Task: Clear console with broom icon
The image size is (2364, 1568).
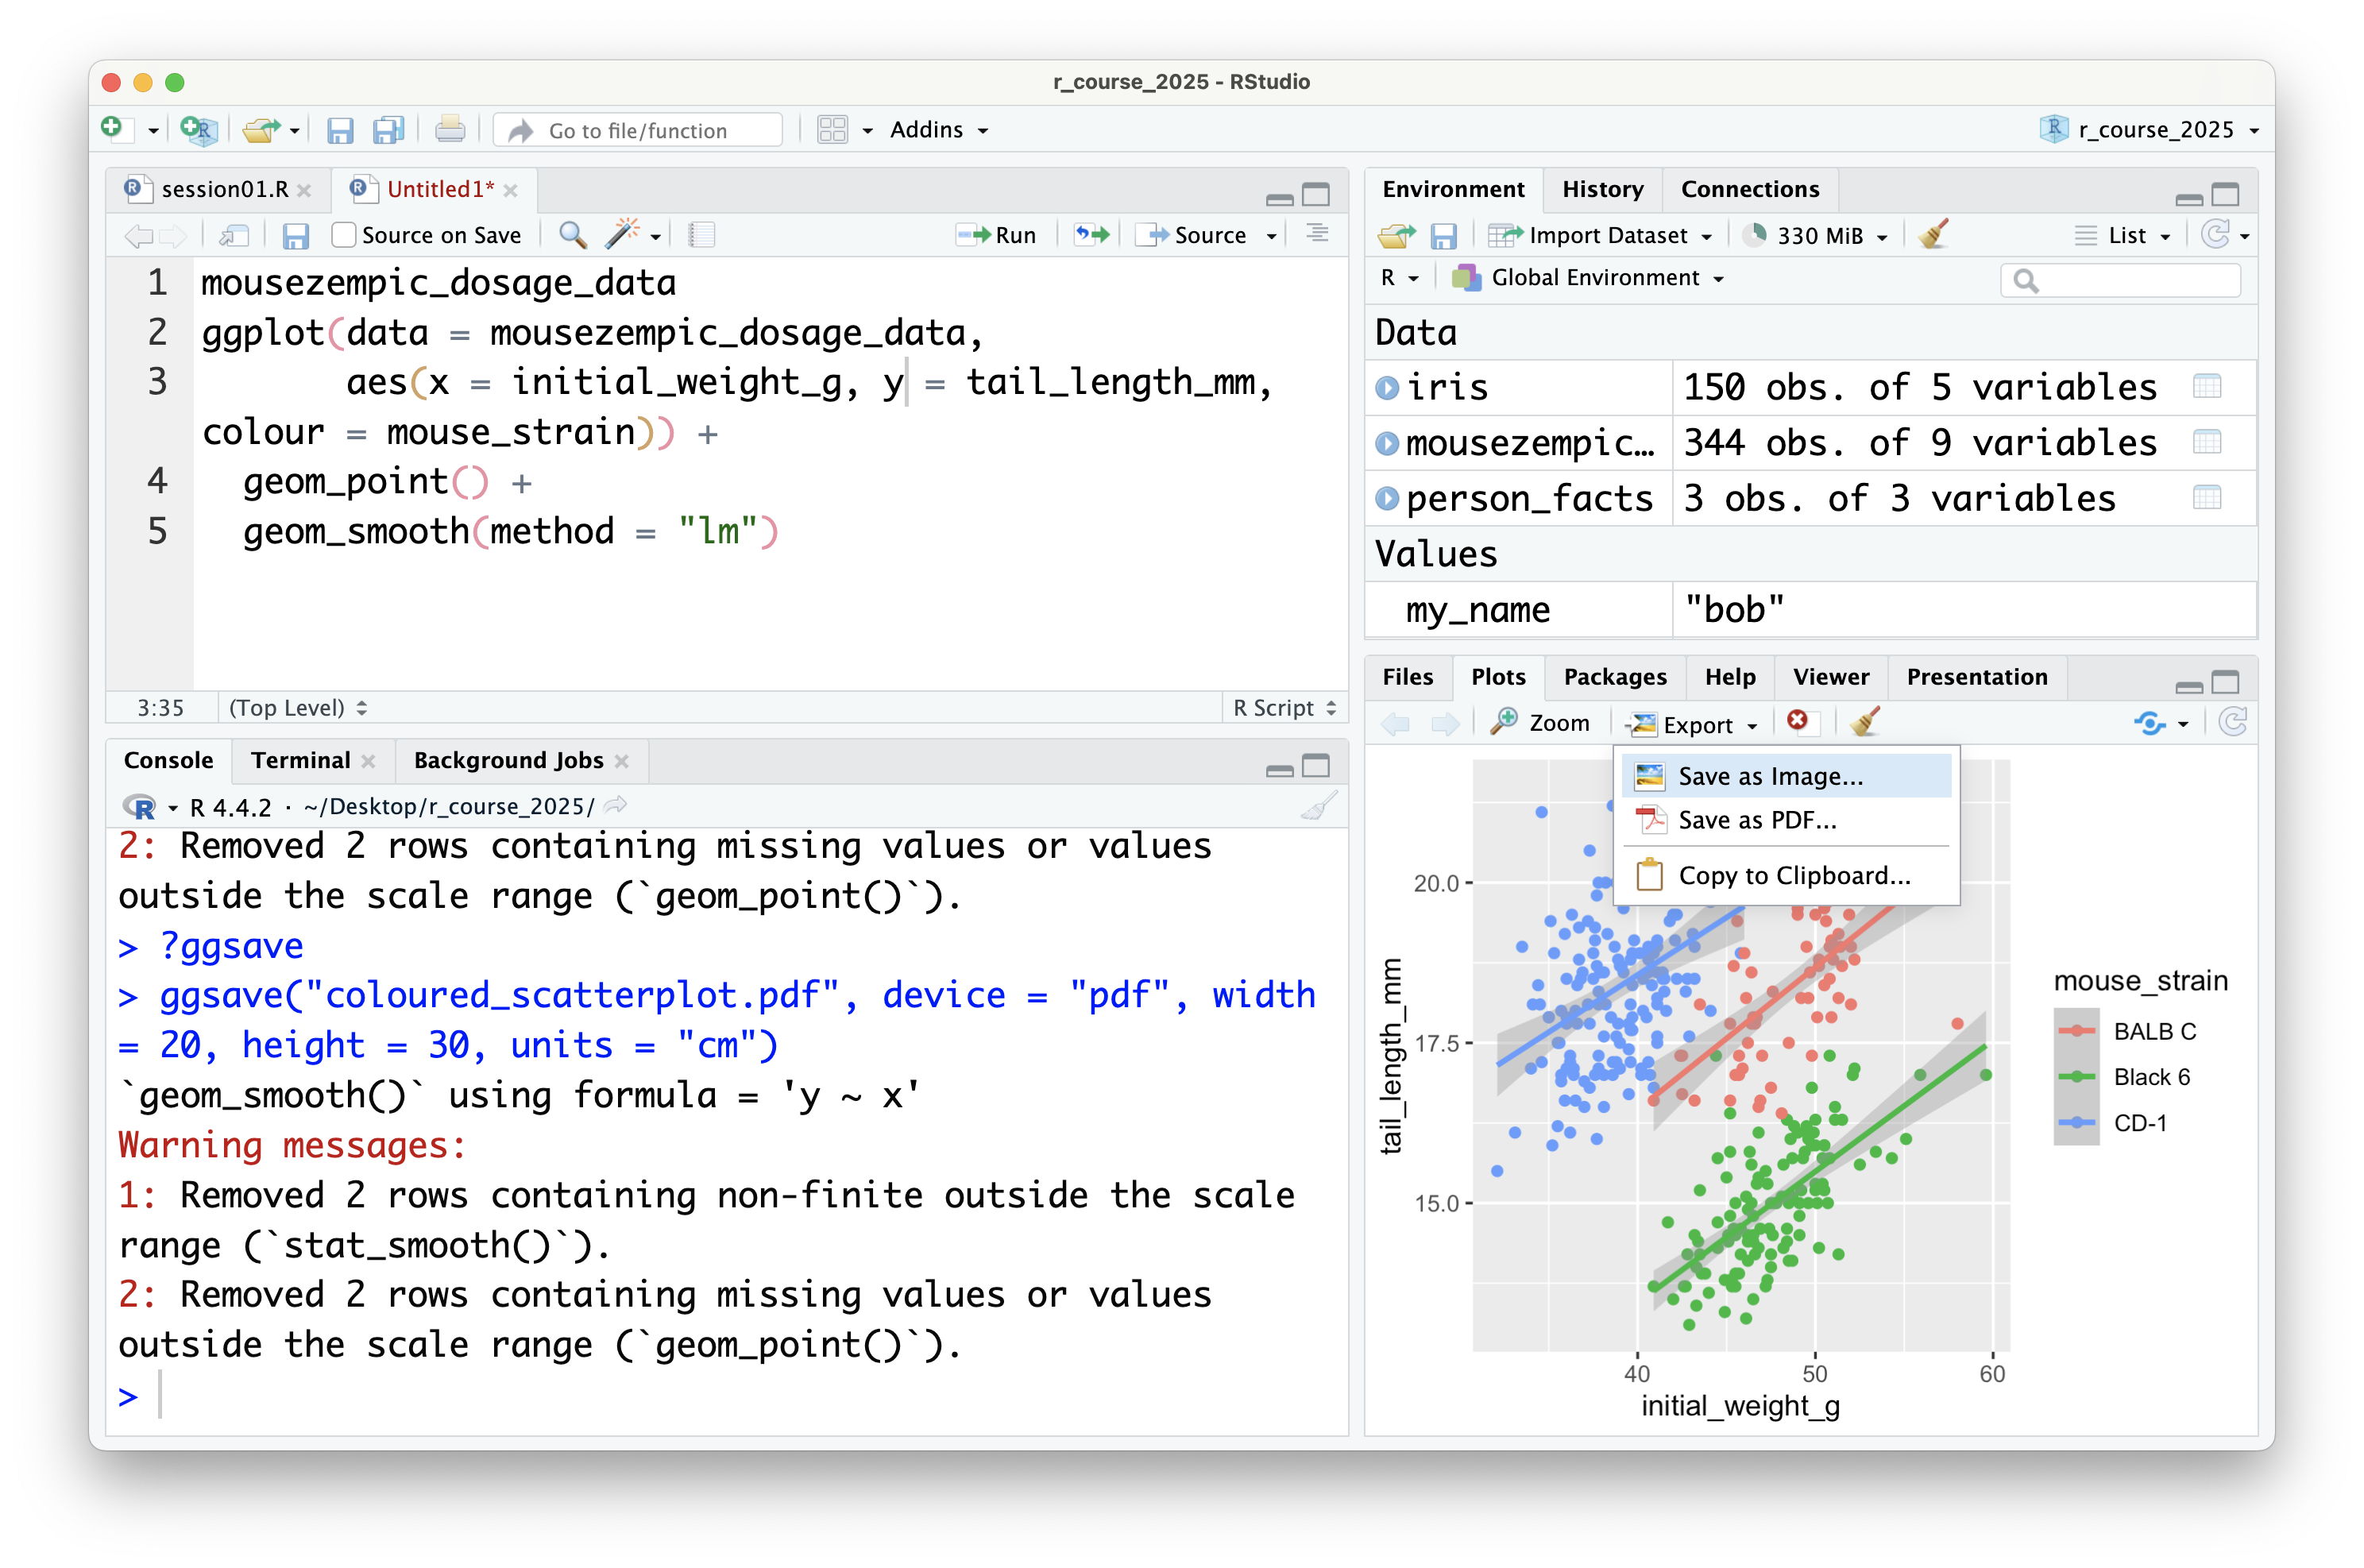Action: coord(1319,806)
